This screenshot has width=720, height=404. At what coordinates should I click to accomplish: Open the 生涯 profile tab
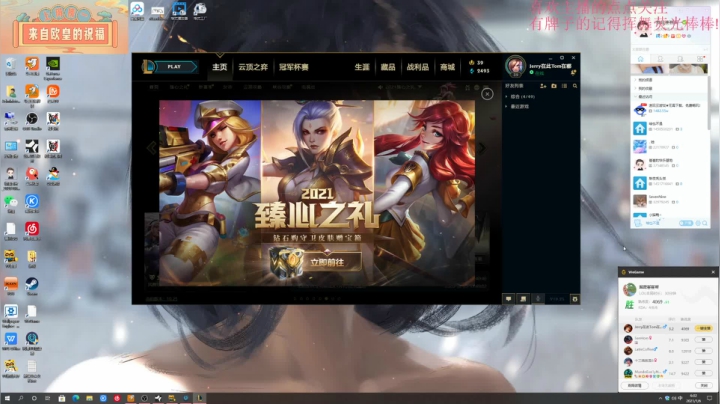click(362, 67)
